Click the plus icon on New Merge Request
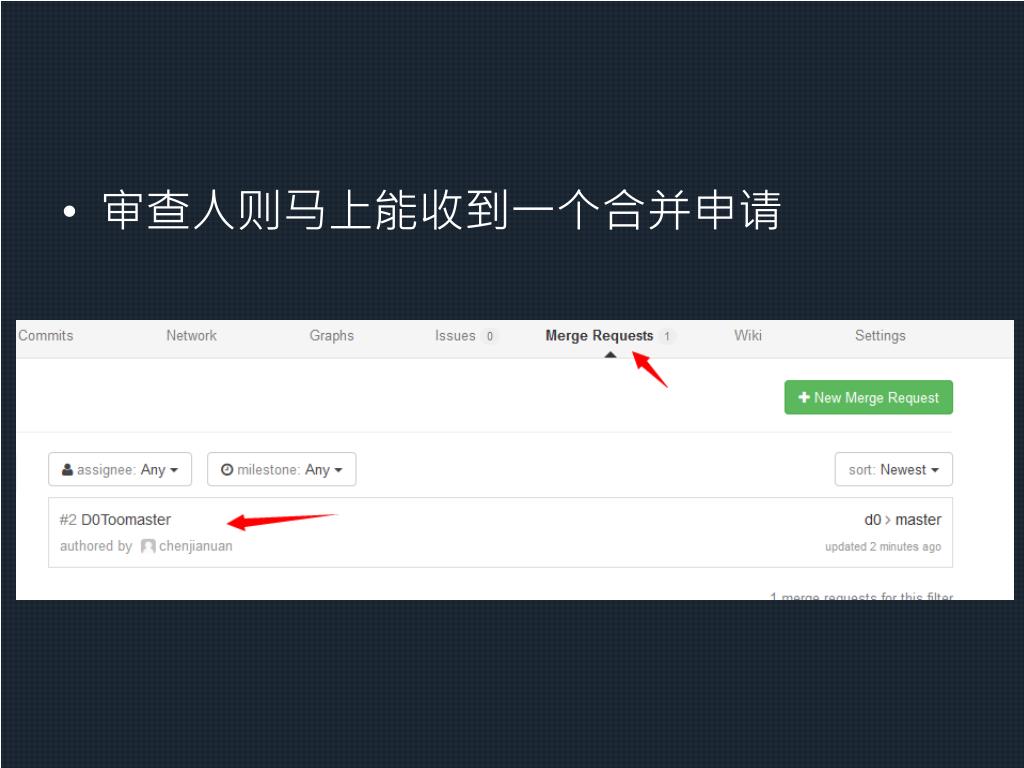1024x768 pixels. tap(804, 397)
